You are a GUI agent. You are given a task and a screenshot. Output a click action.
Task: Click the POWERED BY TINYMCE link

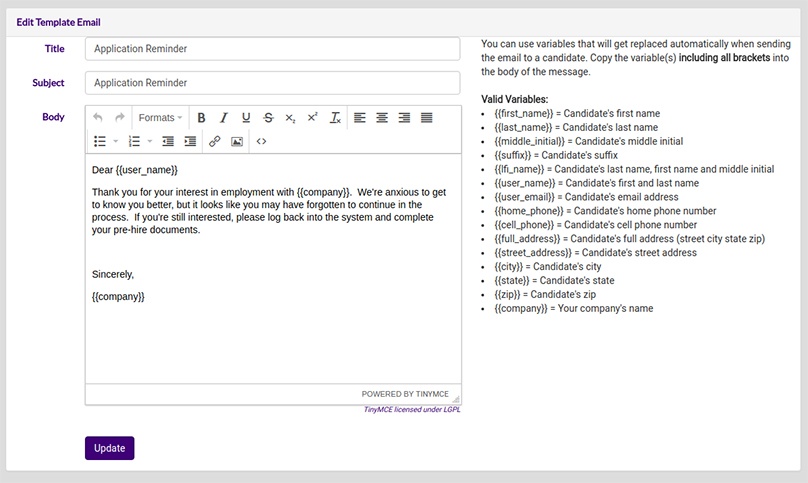(405, 394)
